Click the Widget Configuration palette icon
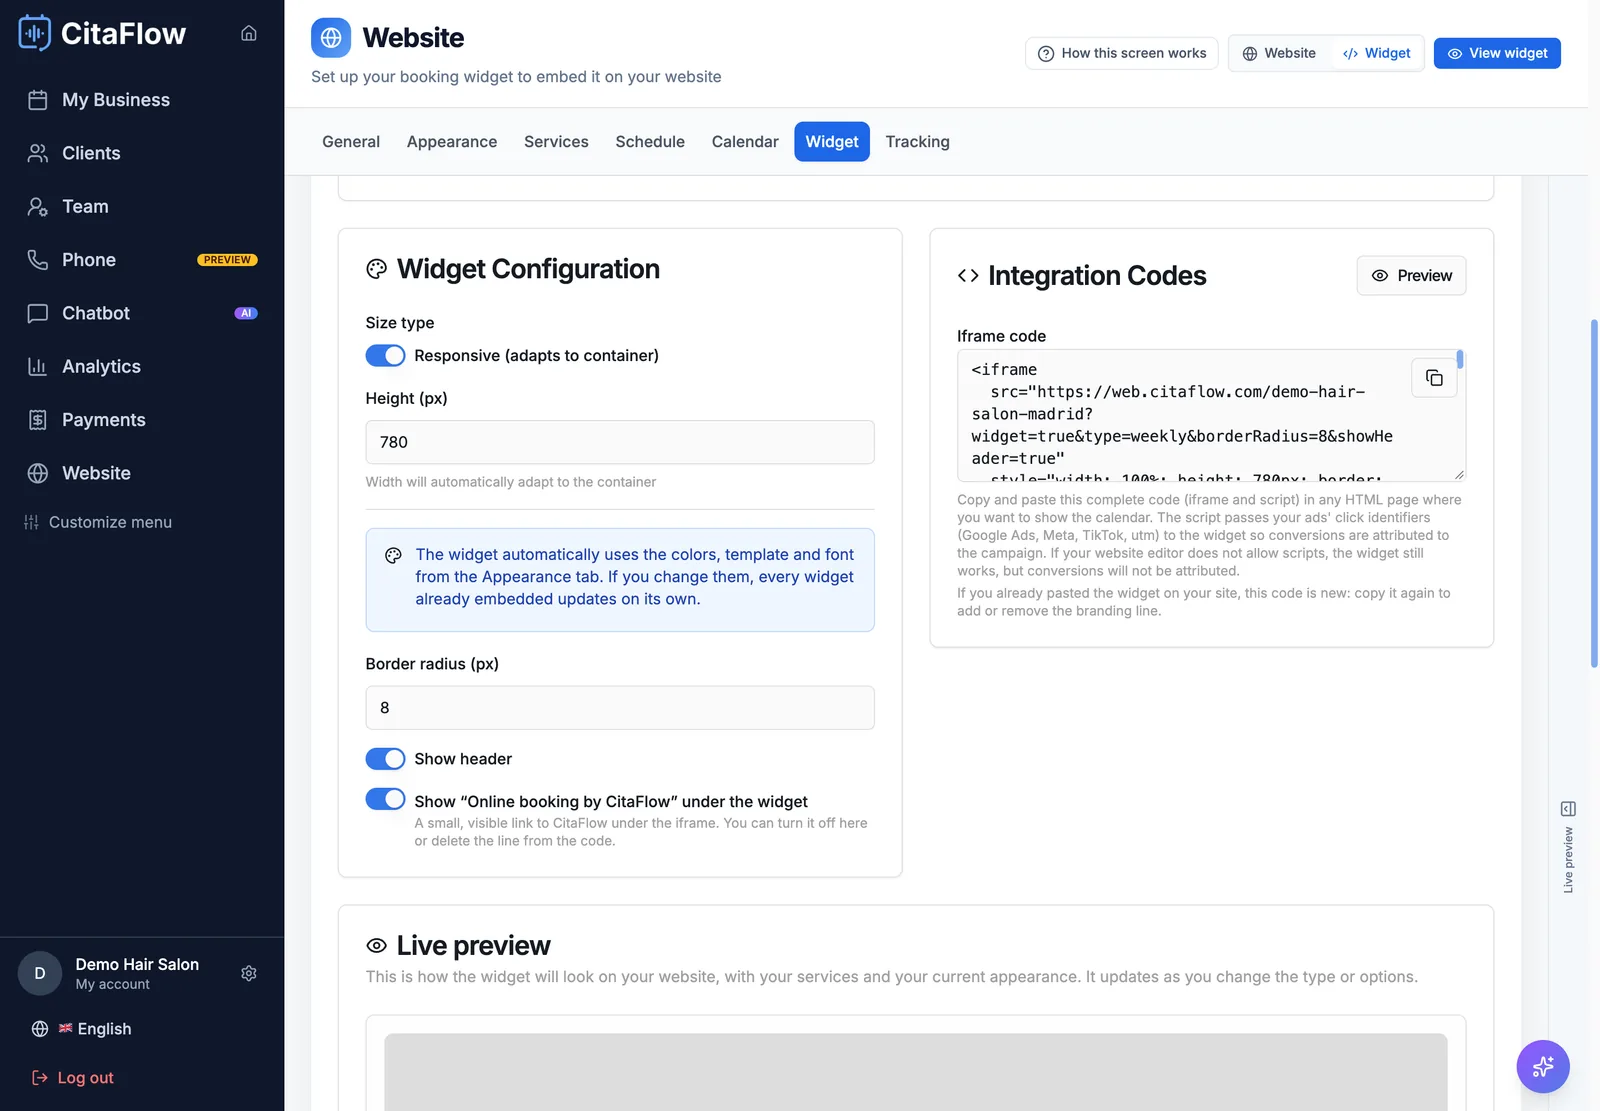1600x1111 pixels. click(377, 269)
